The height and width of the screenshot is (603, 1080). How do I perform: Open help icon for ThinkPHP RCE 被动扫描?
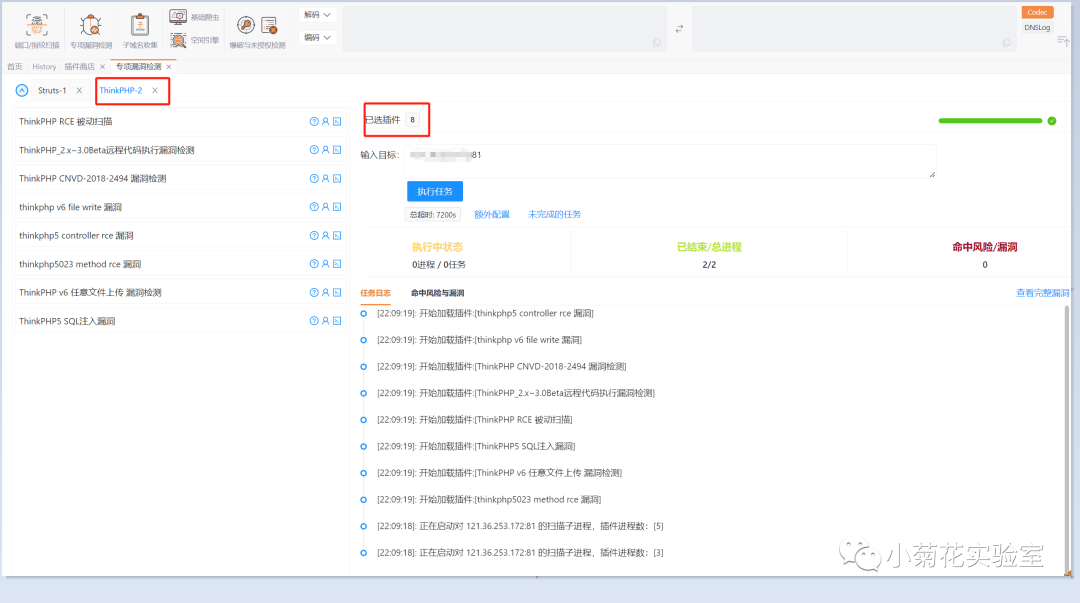pyautogui.click(x=314, y=121)
